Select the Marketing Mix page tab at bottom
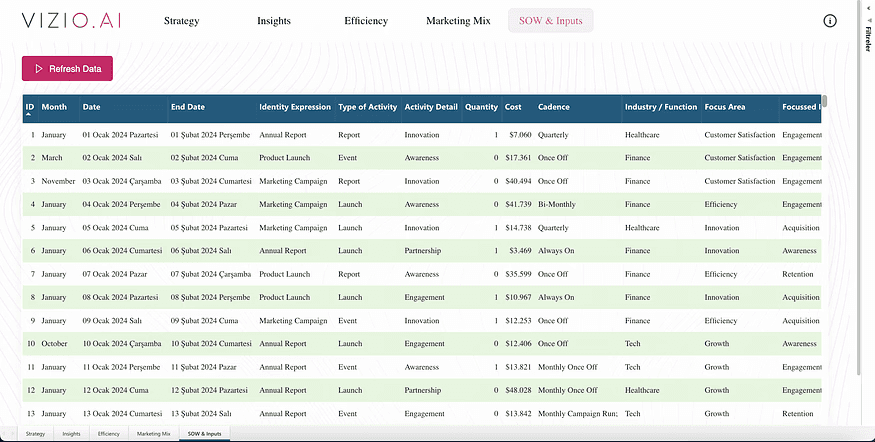875x442 pixels. (x=153, y=434)
